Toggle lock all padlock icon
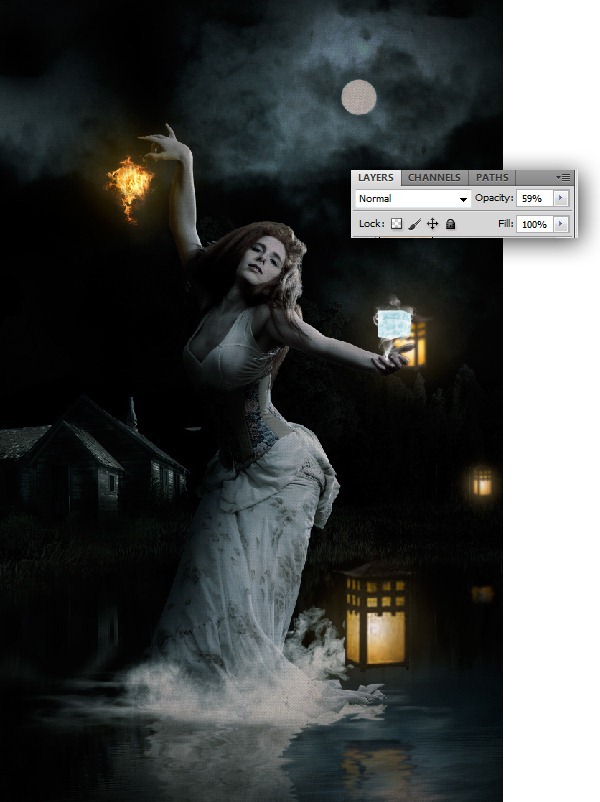This screenshot has height=802, width=600. click(x=450, y=224)
